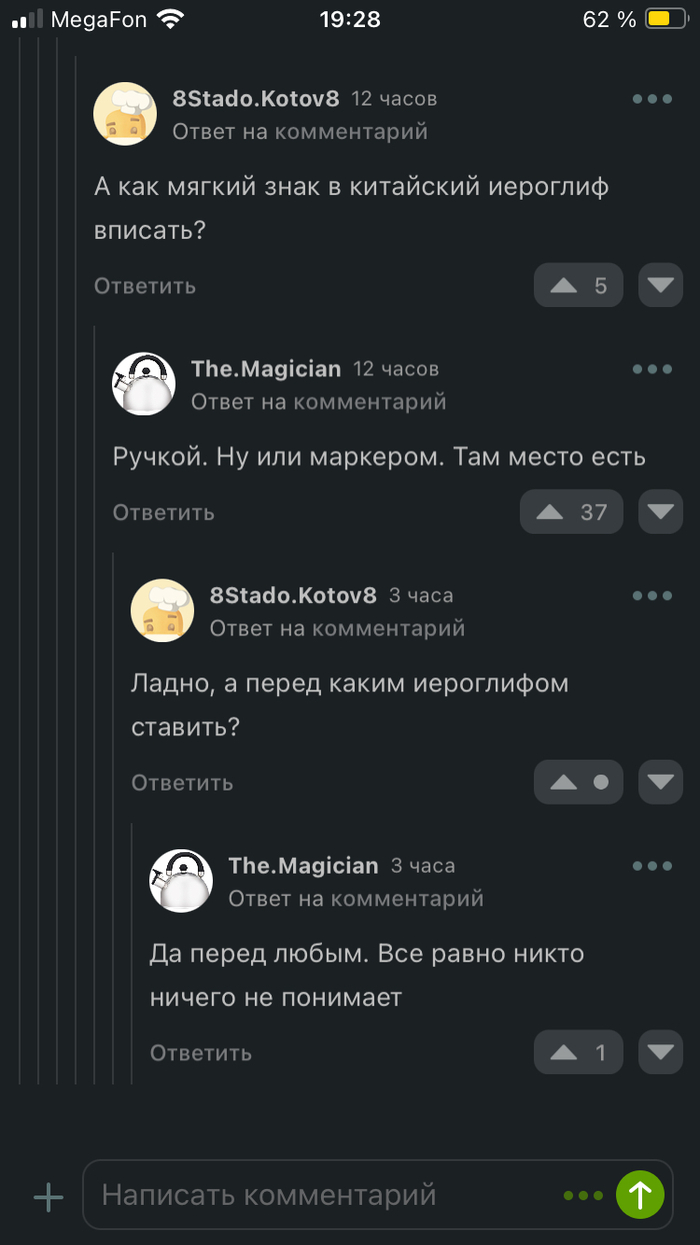Viewport: 700px width, 1245px height.
Task: Tap the upvote count of 5 to toggle it
Action: click(578, 285)
